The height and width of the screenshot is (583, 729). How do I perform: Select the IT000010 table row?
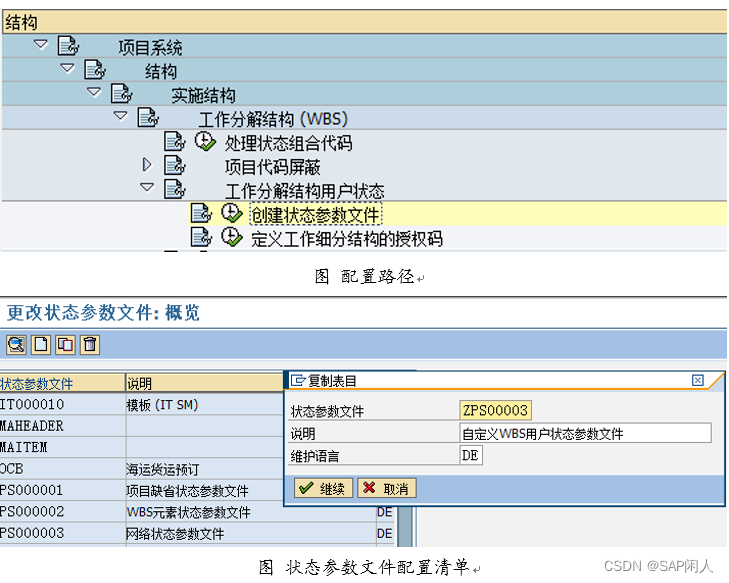coord(142,404)
